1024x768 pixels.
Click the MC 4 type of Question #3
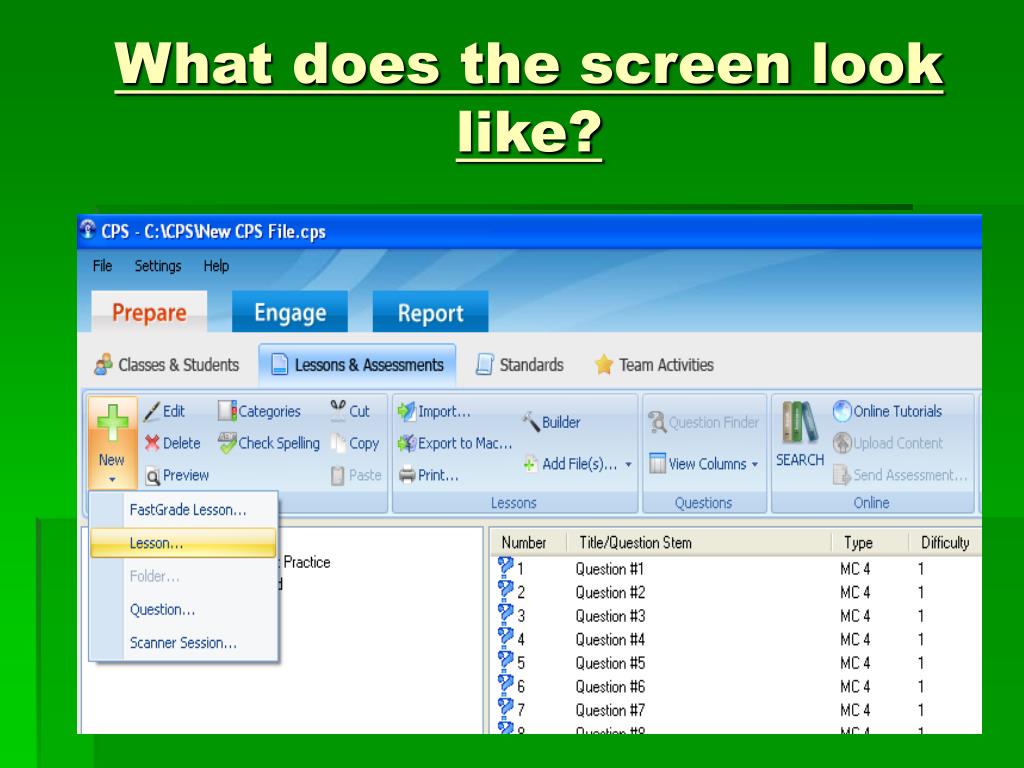pos(855,616)
